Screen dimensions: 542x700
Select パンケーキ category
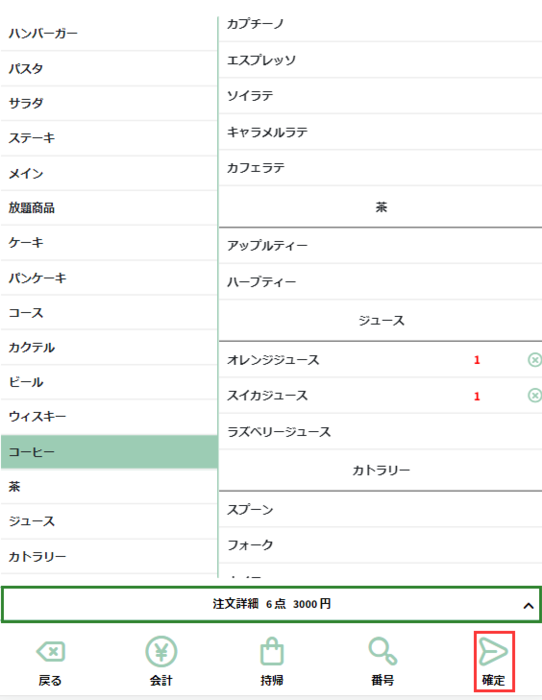109,278
